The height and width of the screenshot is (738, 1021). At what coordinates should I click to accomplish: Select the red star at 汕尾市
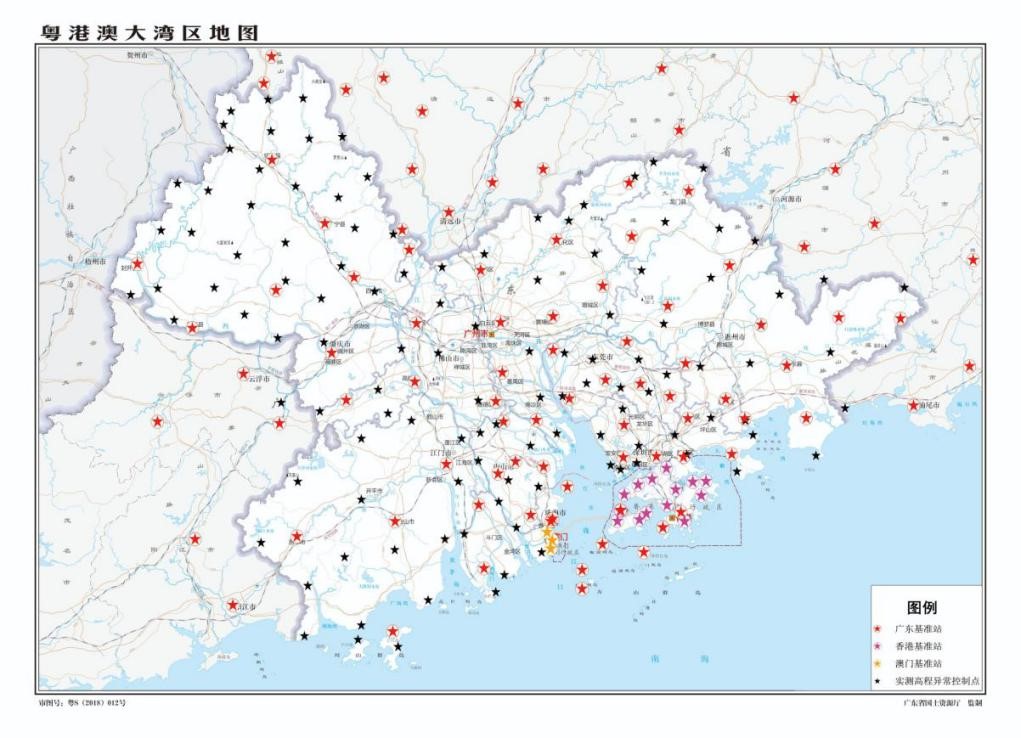pyautogui.click(x=913, y=405)
